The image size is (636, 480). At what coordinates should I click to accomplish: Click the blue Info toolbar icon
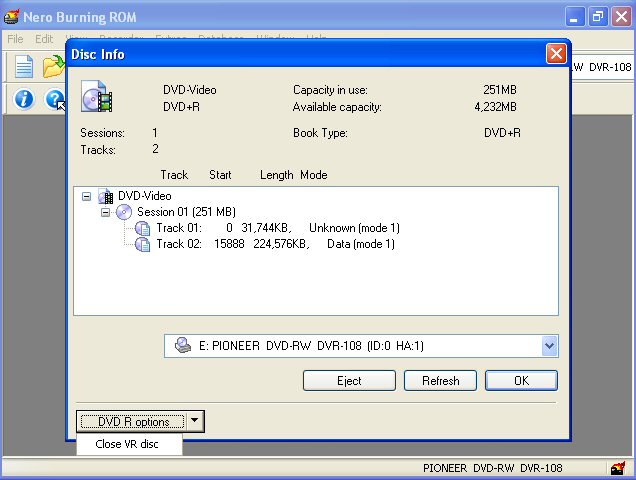pyautogui.click(x=24, y=99)
